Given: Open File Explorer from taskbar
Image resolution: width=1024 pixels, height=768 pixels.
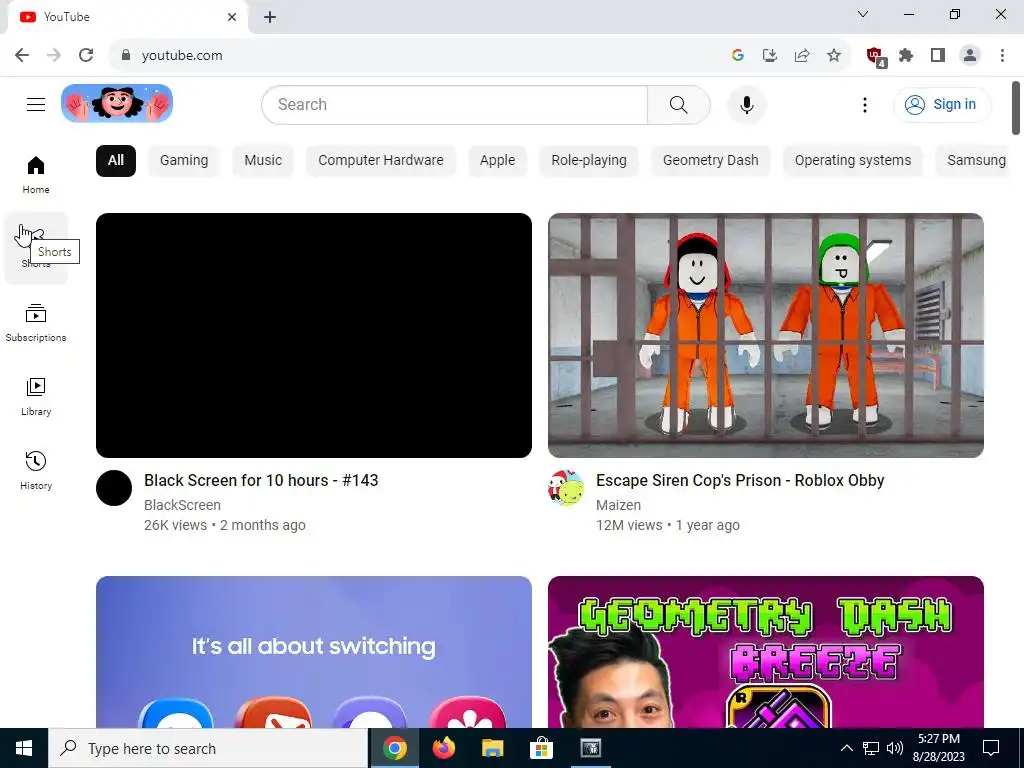Looking at the screenshot, I should point(492,748).
